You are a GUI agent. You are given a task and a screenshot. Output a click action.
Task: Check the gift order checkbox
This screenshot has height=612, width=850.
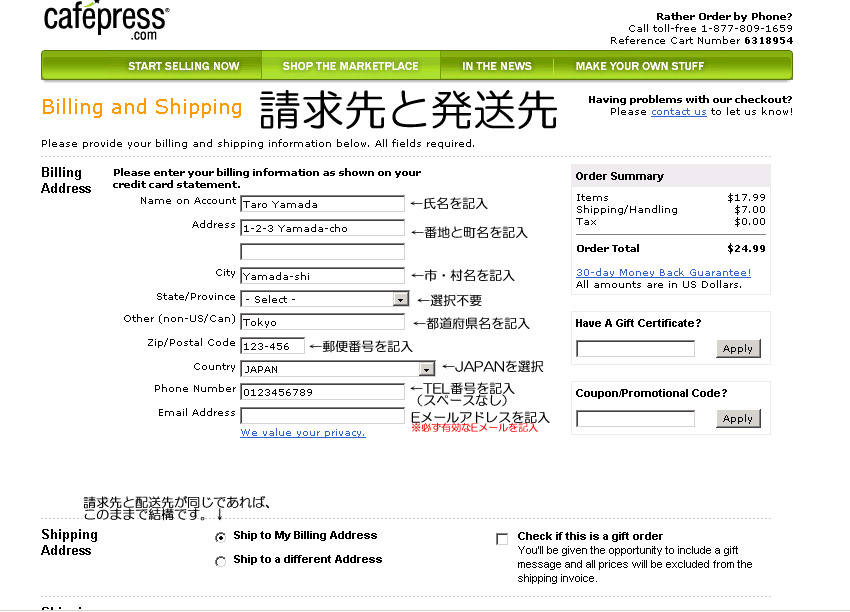[502, 539]
